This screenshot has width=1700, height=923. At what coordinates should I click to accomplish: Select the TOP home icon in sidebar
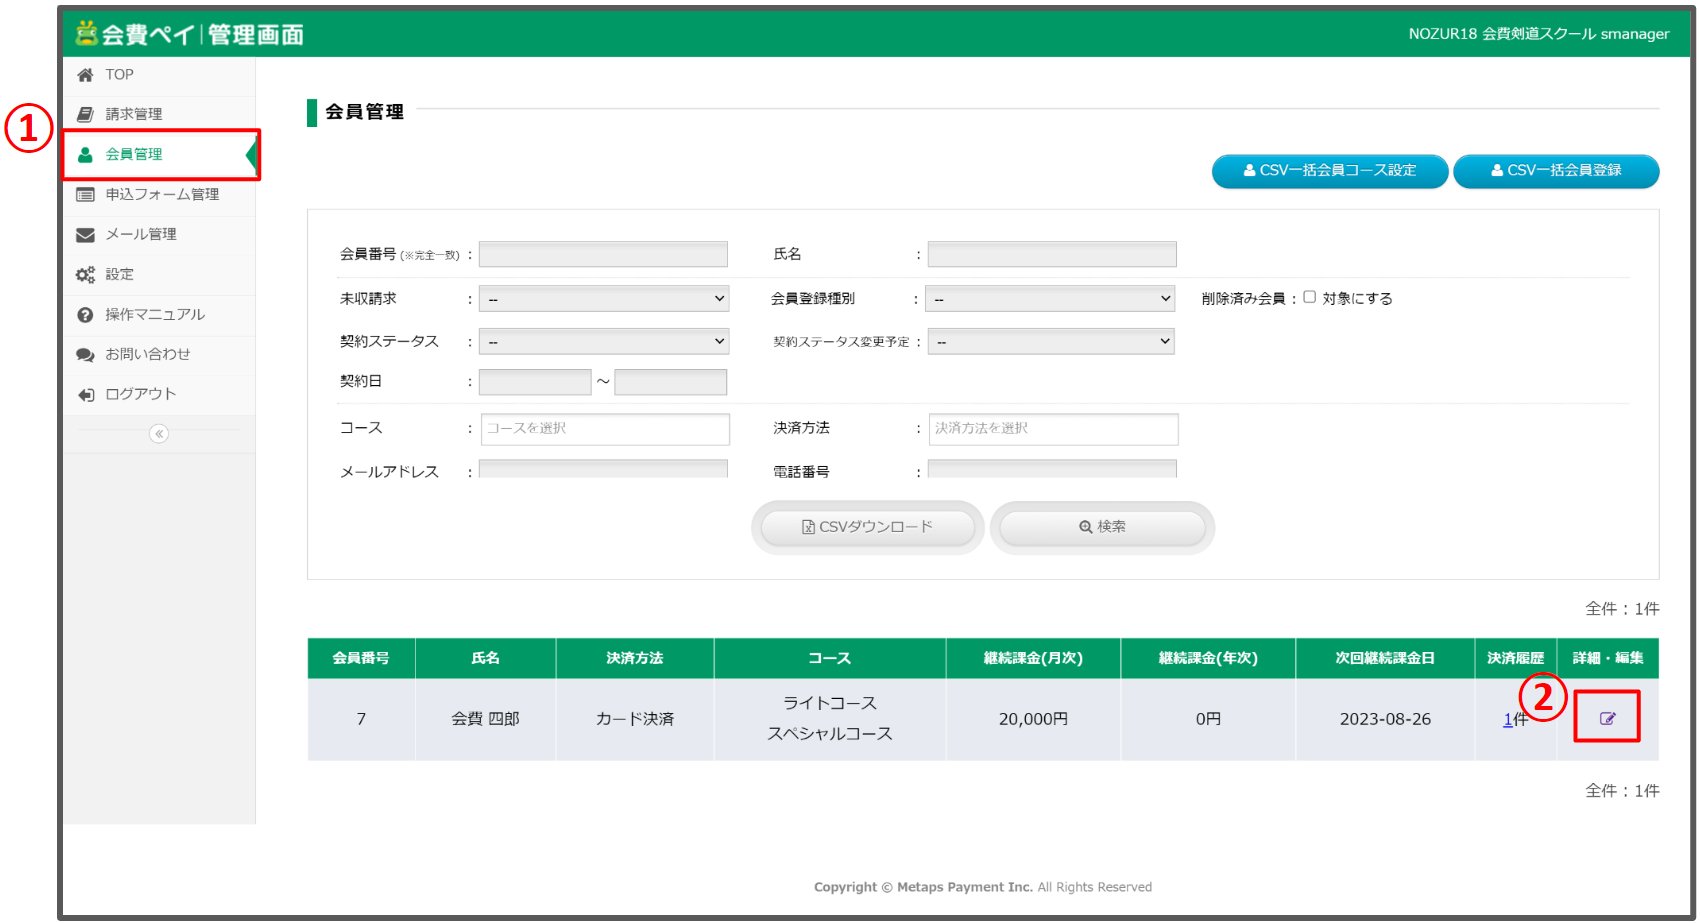(x=86, y=73)
